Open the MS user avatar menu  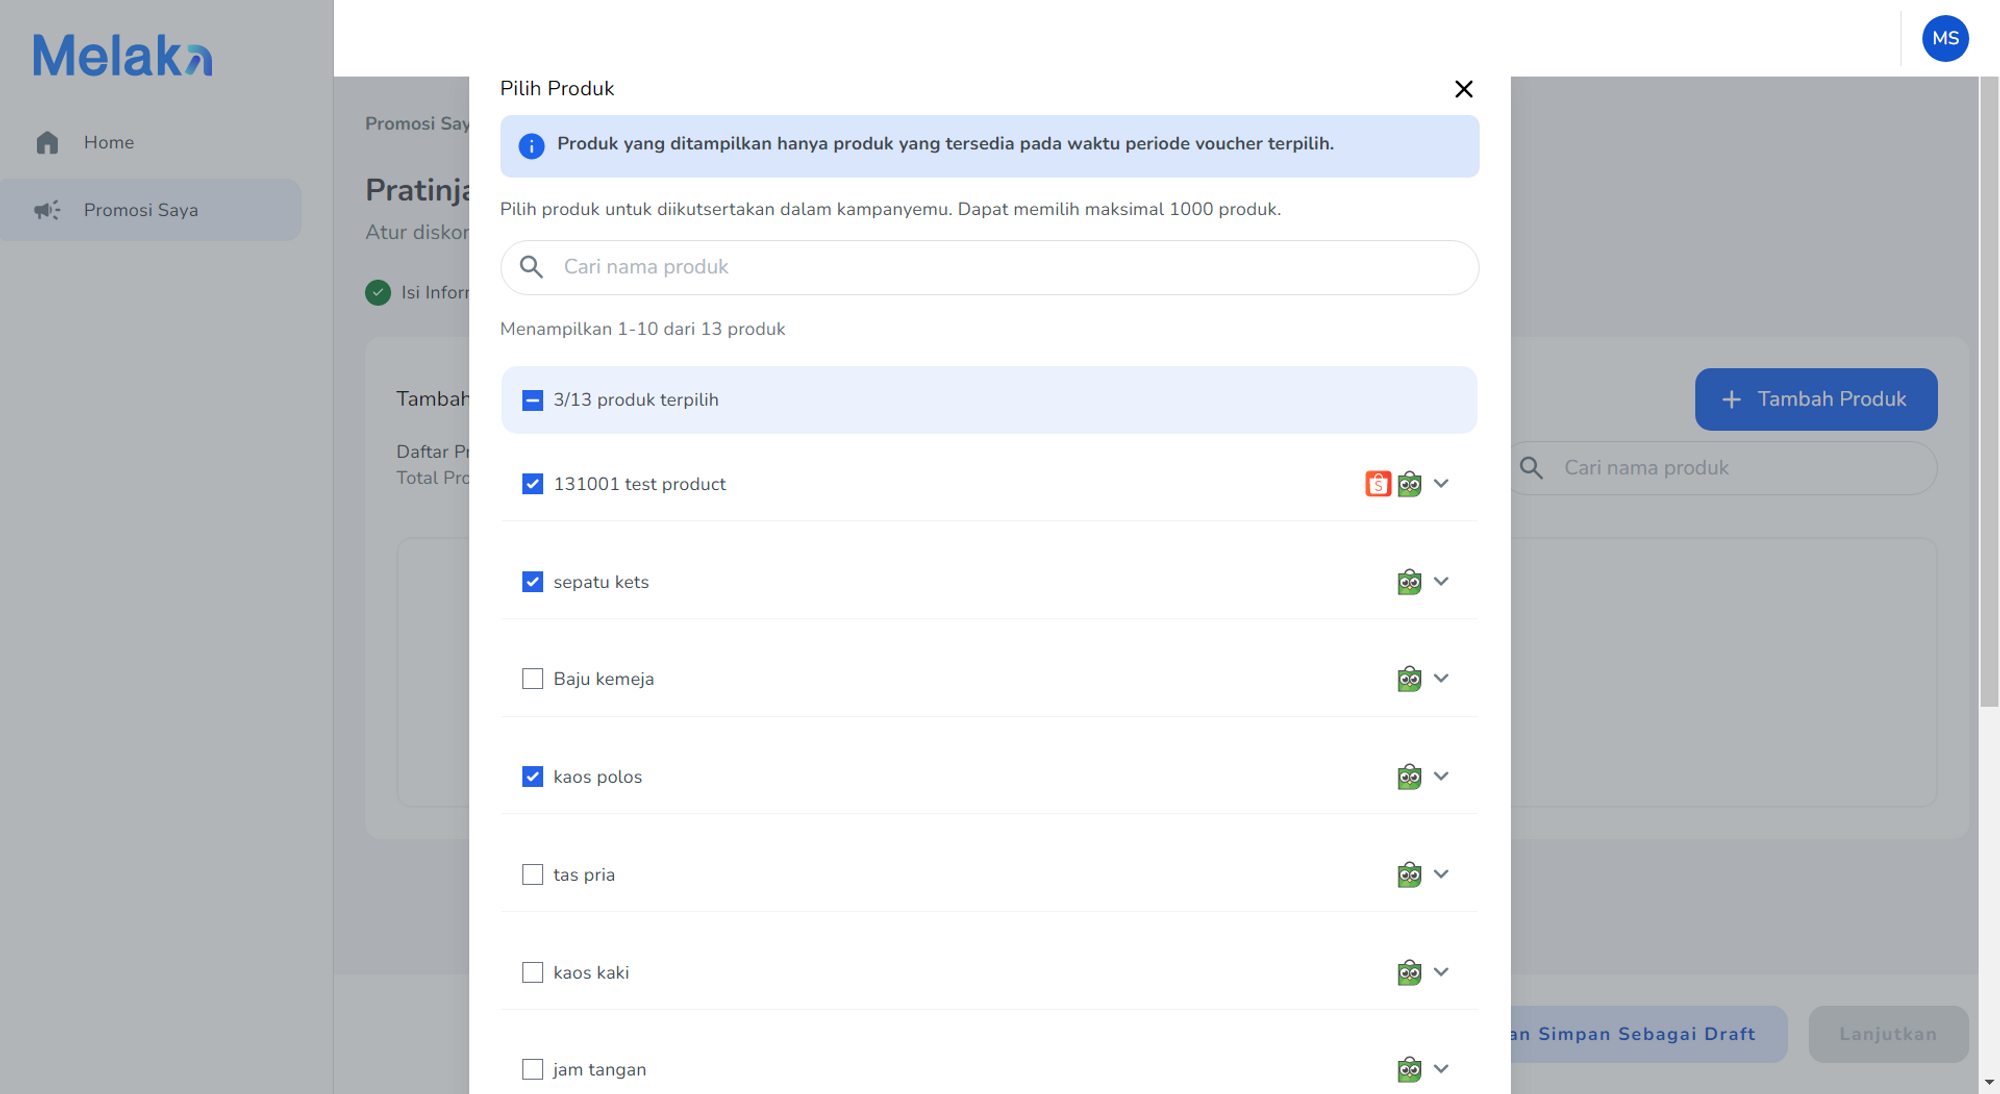[x=1945, y=38]
